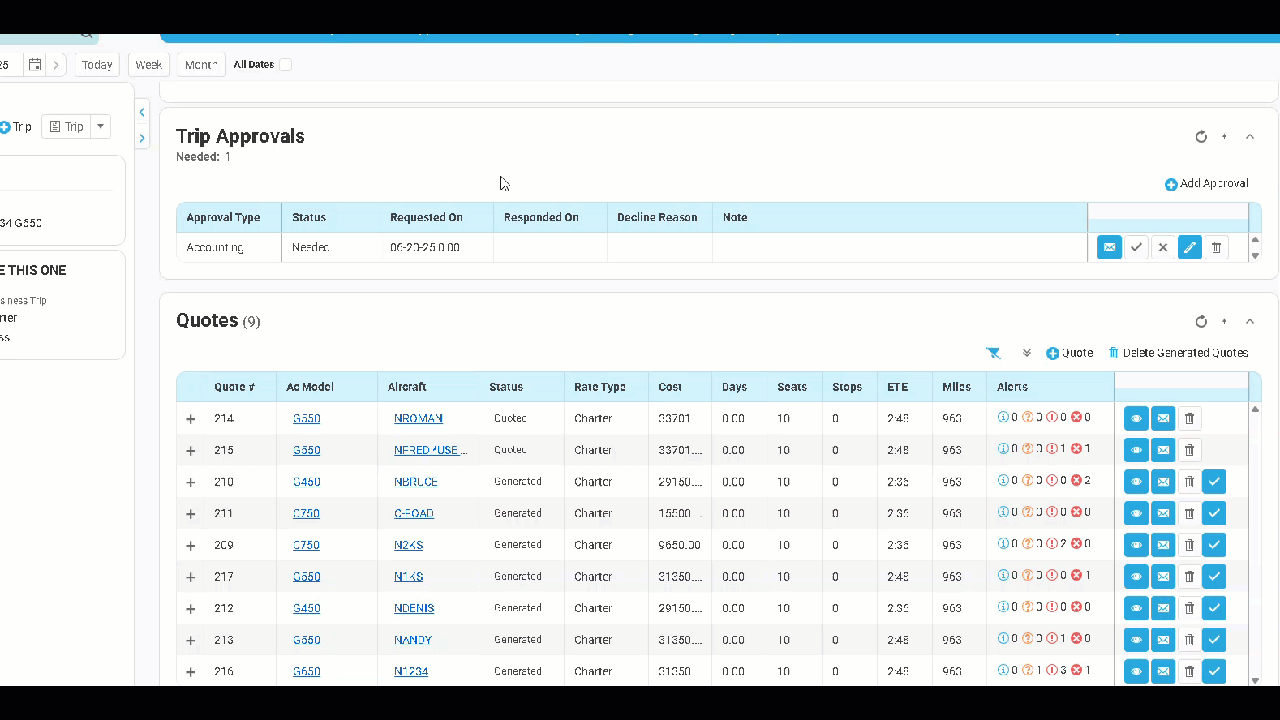Viewport: 1280px width, 720px height.
Task: Switch to Month view
Action: (201, 65)
